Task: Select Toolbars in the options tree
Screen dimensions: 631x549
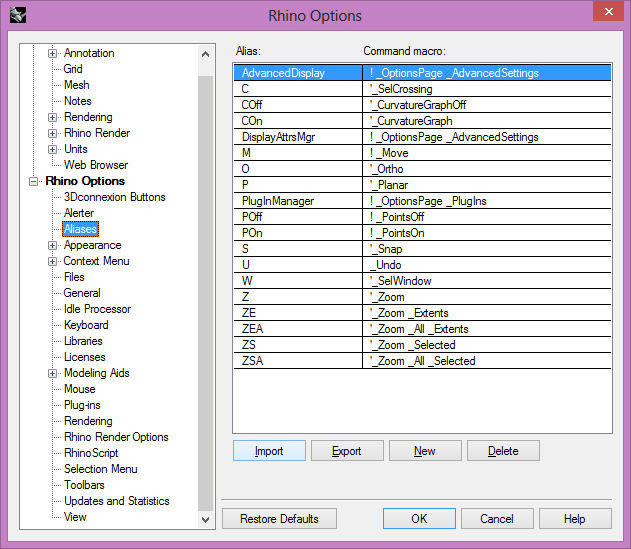Action: pos(84,485)
